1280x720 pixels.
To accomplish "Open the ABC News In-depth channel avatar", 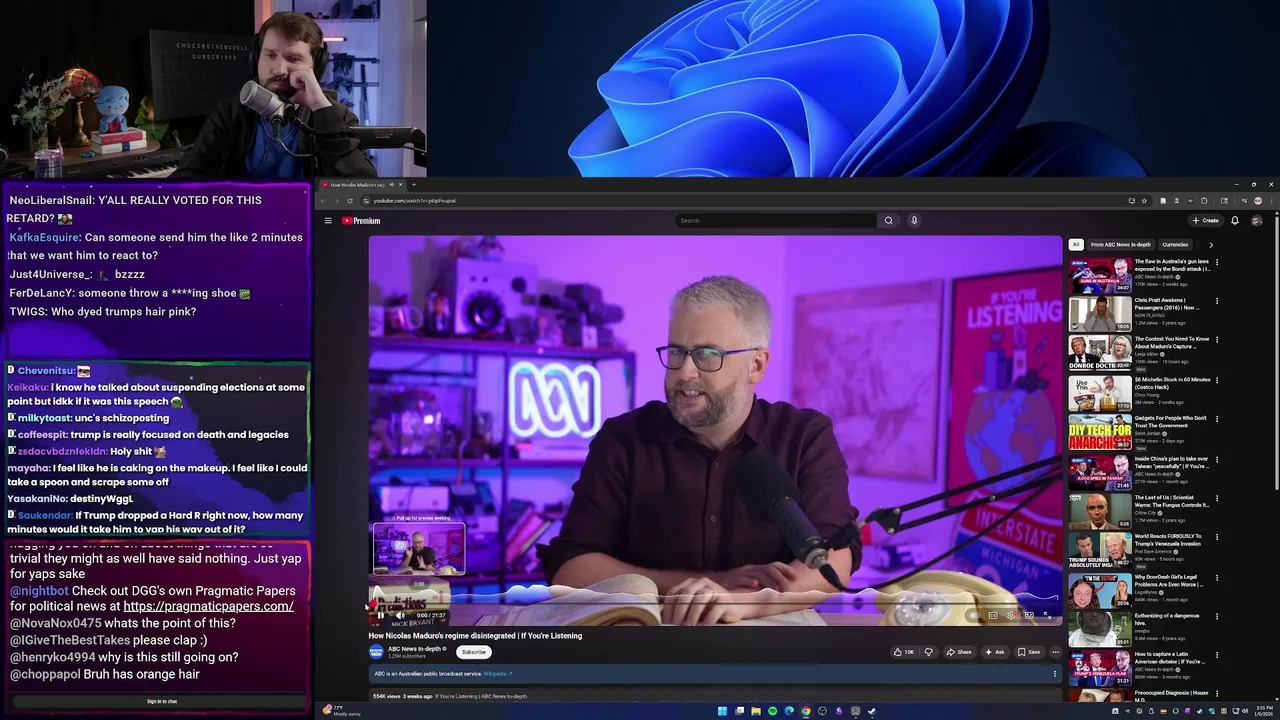I will 376,652.
